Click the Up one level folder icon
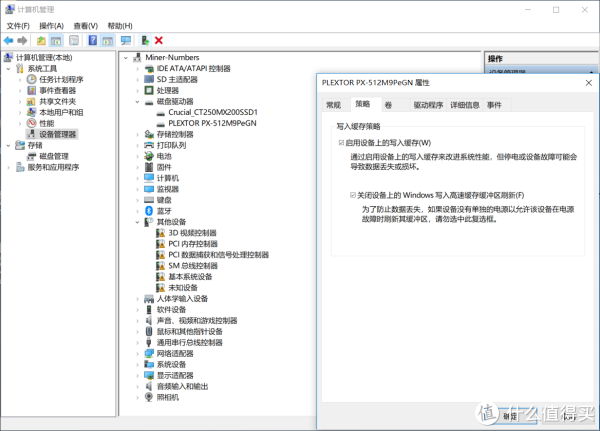This screenshot has width=600, height=431. pyautogui.click(x=41, y=40)
